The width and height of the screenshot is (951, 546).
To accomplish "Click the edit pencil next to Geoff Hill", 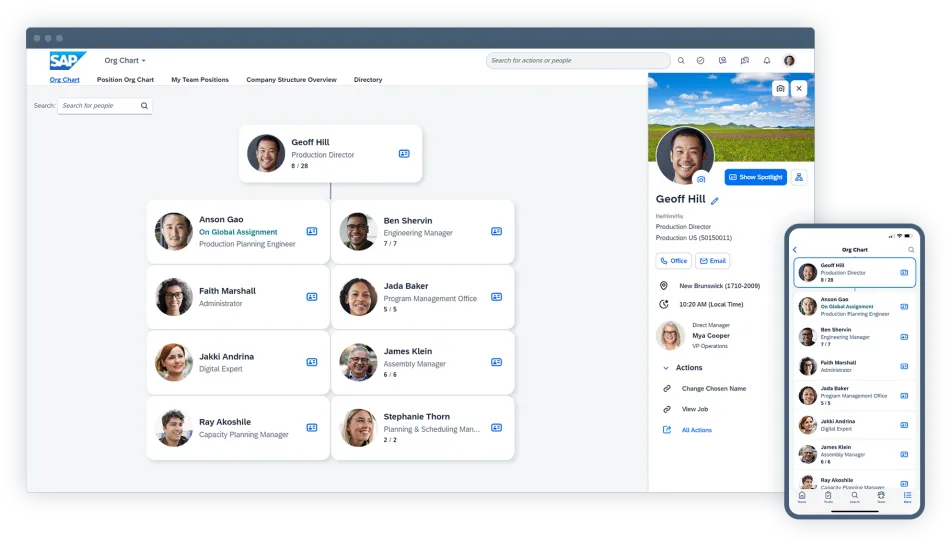I will click(715, 201).
